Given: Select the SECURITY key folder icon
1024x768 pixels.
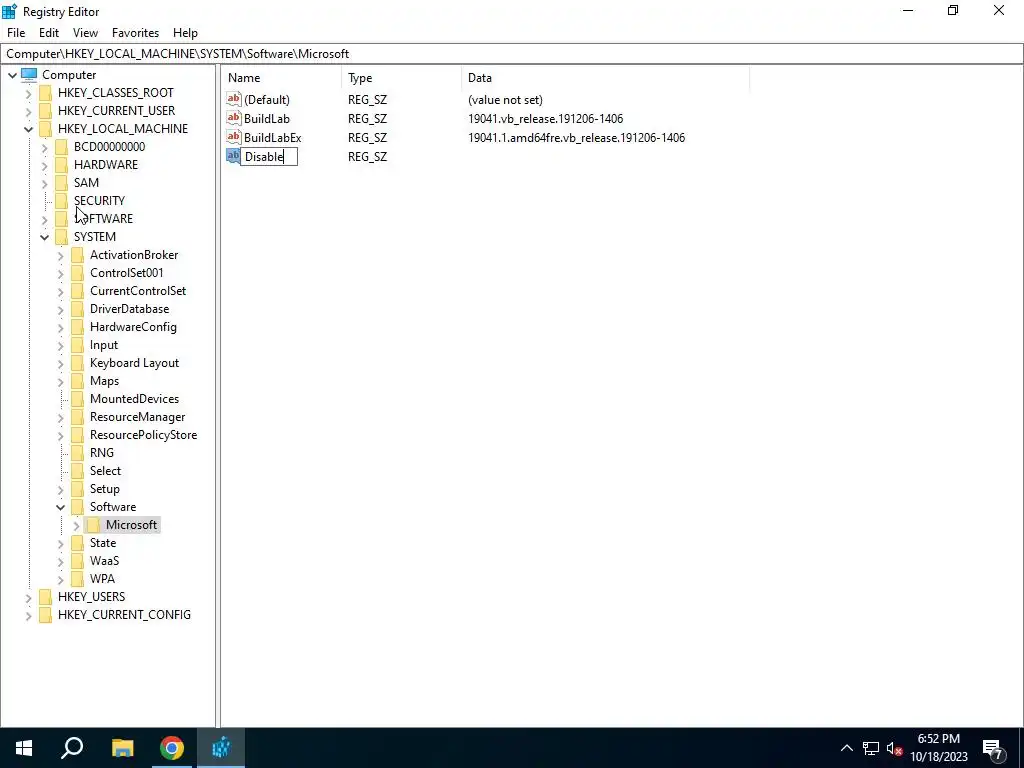Looking at the screenshot, I should 61,200.
